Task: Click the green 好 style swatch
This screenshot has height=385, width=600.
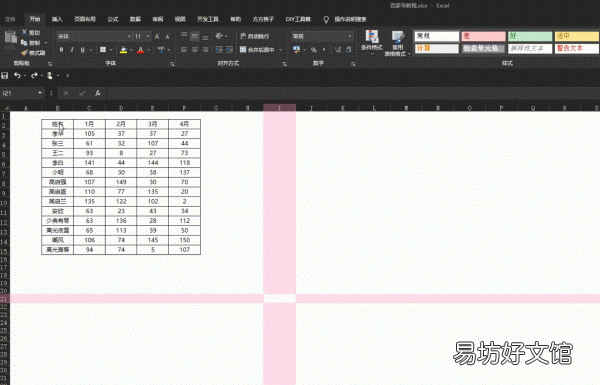Action: [x=530, y=36]
